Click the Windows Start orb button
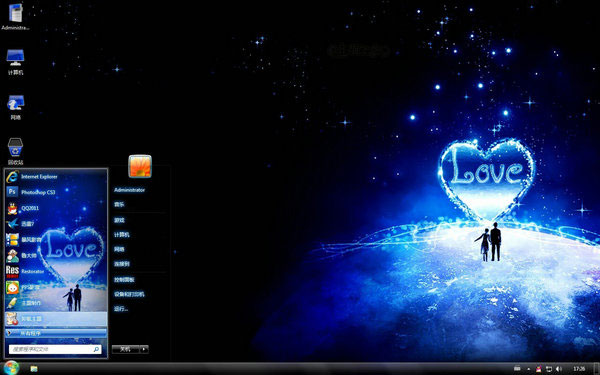This screenshot has height=375, width=600. [11, 368]
